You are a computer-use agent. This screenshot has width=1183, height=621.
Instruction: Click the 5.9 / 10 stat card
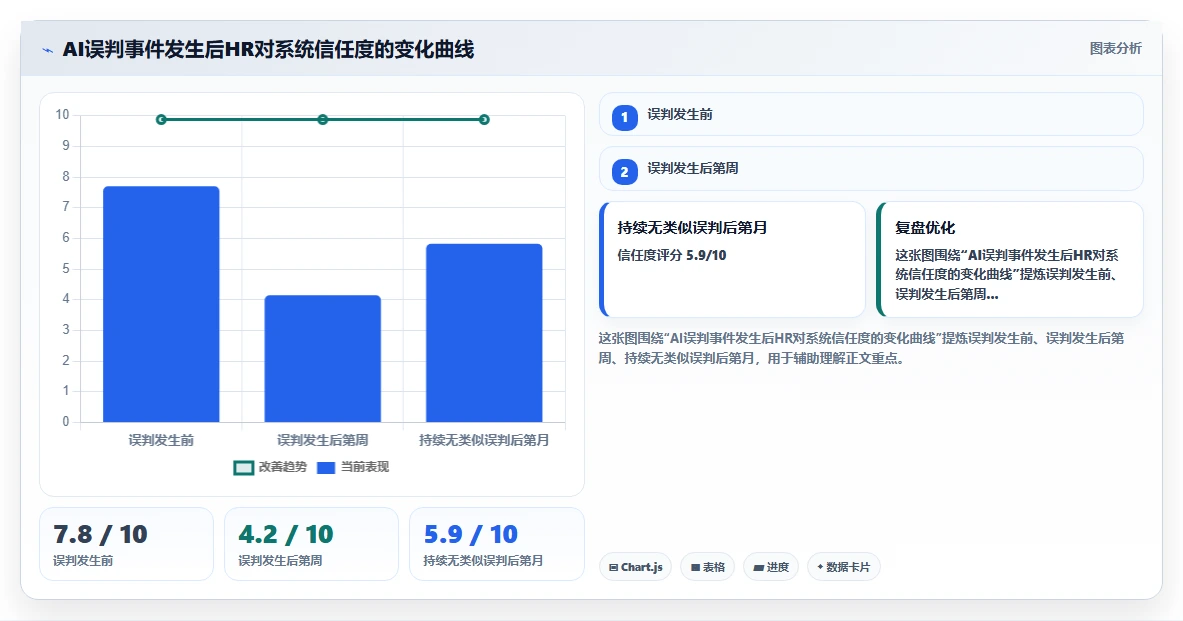point(496,544)
